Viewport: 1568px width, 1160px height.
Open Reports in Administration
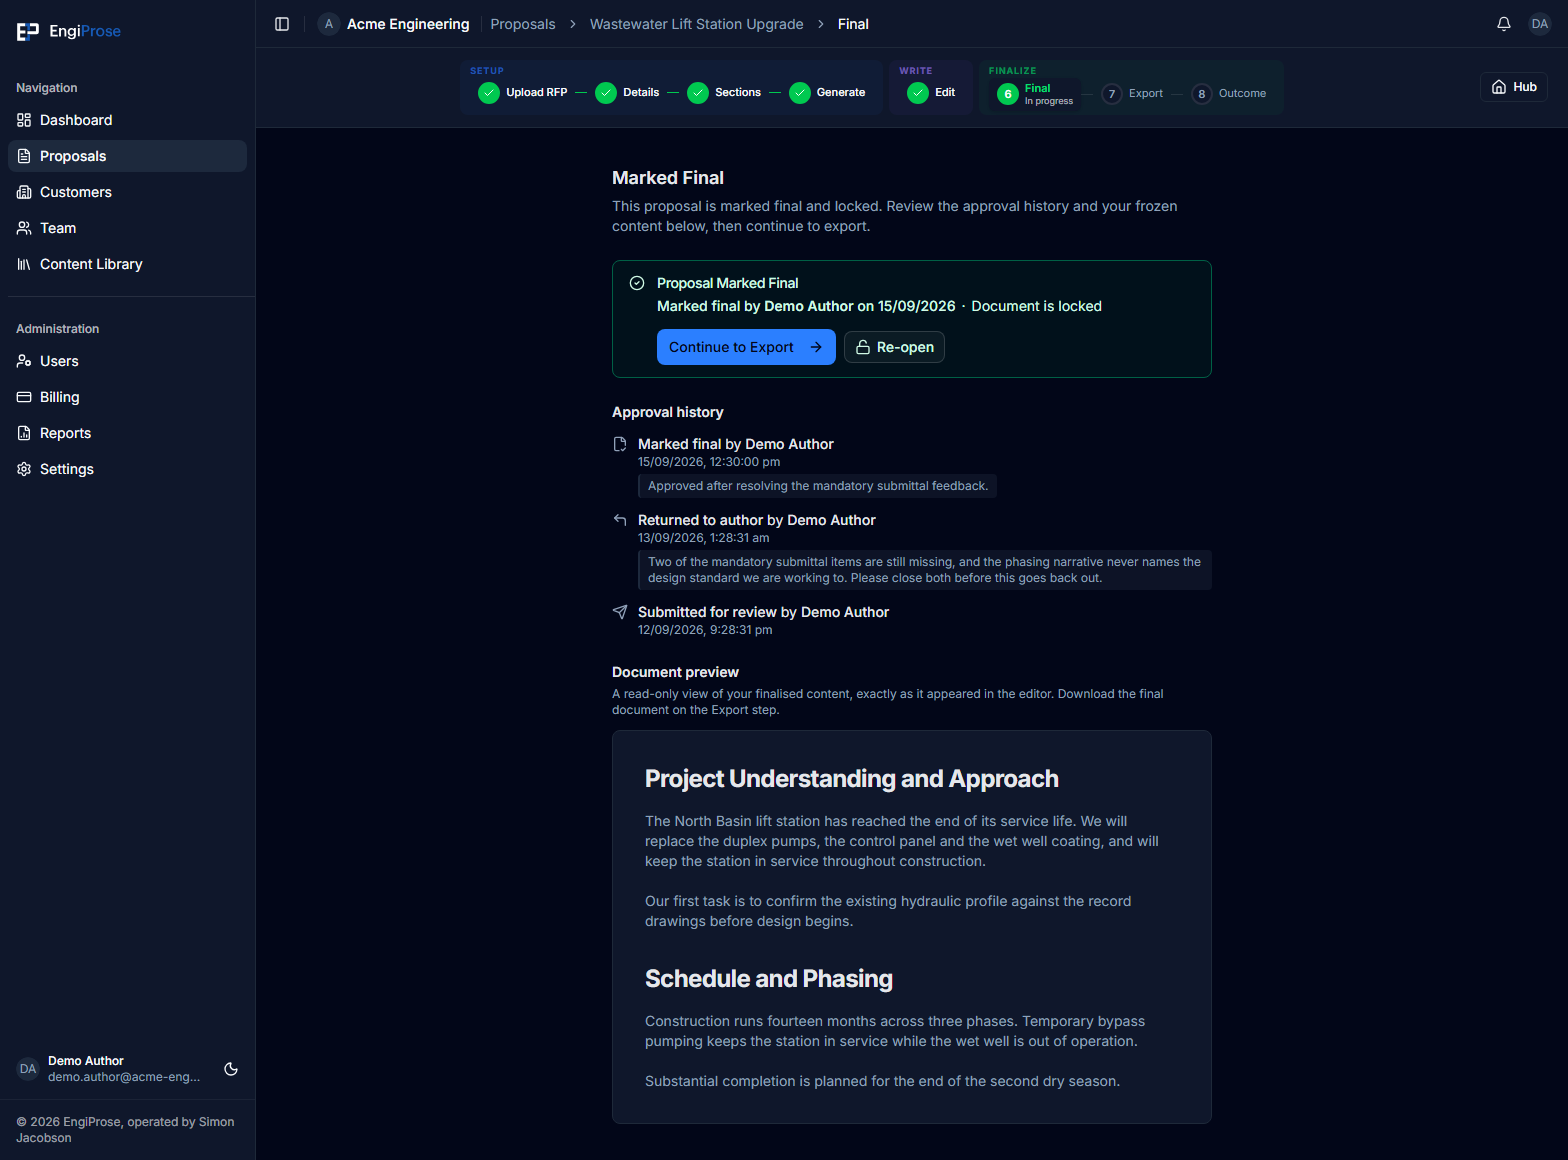click(127, 433)
